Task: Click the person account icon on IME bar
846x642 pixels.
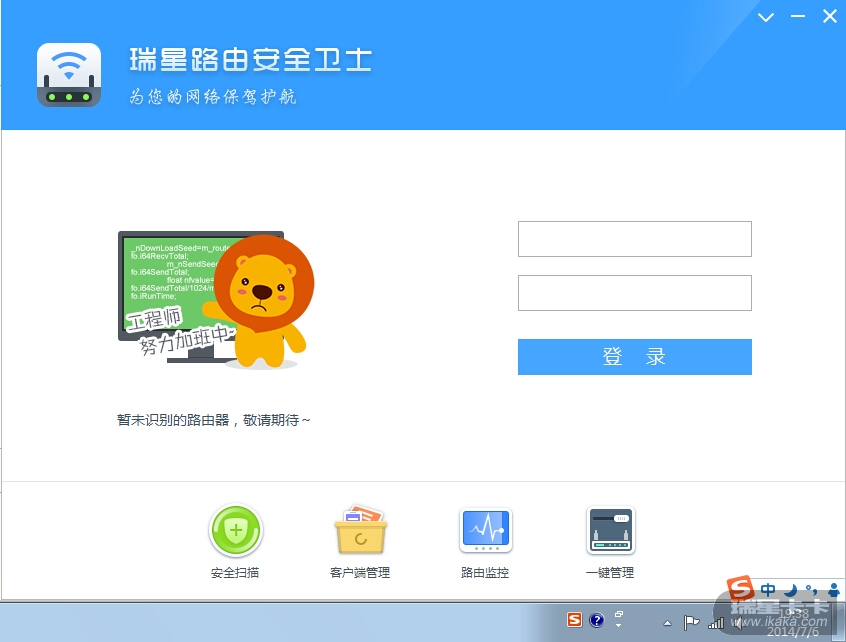Action: pyautogui.click(x=834, y=590)
